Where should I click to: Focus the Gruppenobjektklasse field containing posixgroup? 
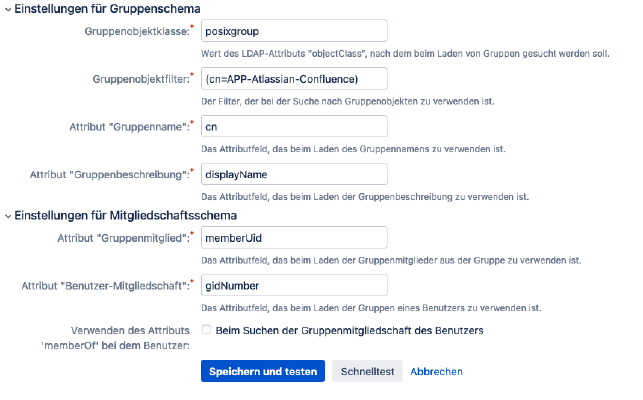pos(294,31)
